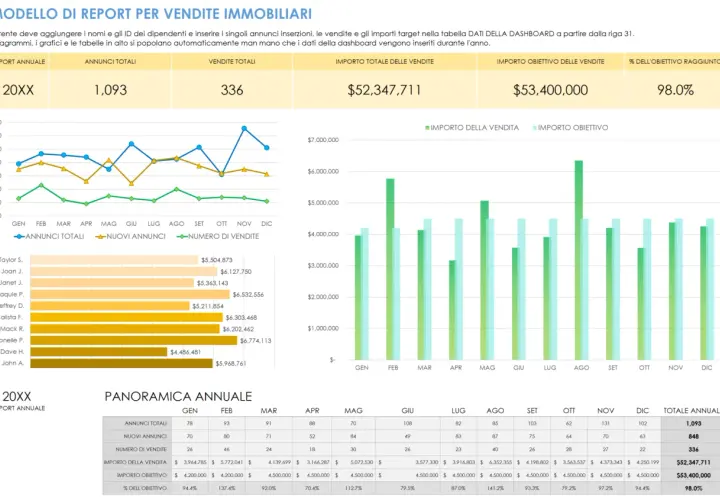Select the report title 'MODELLO DI REPORT PER VENDITE IMMOBILIARI'
720x500 pixels.
click(x=156, y=14)
